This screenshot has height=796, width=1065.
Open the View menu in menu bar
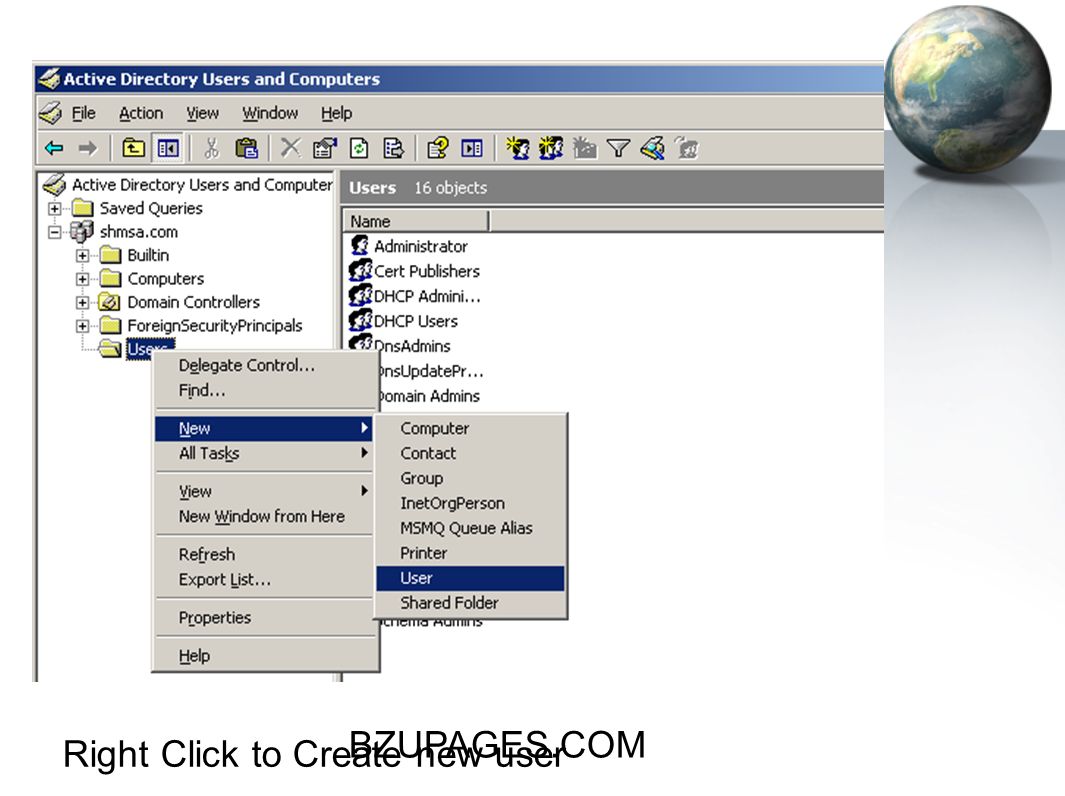point(202,113)
